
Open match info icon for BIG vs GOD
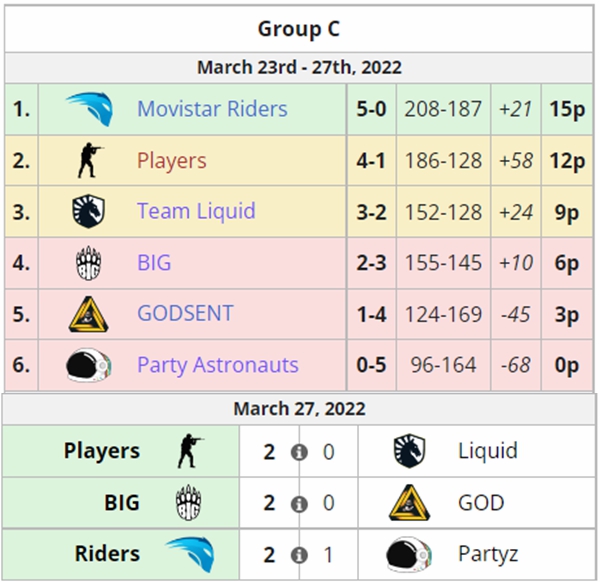(x=299, y=504)
